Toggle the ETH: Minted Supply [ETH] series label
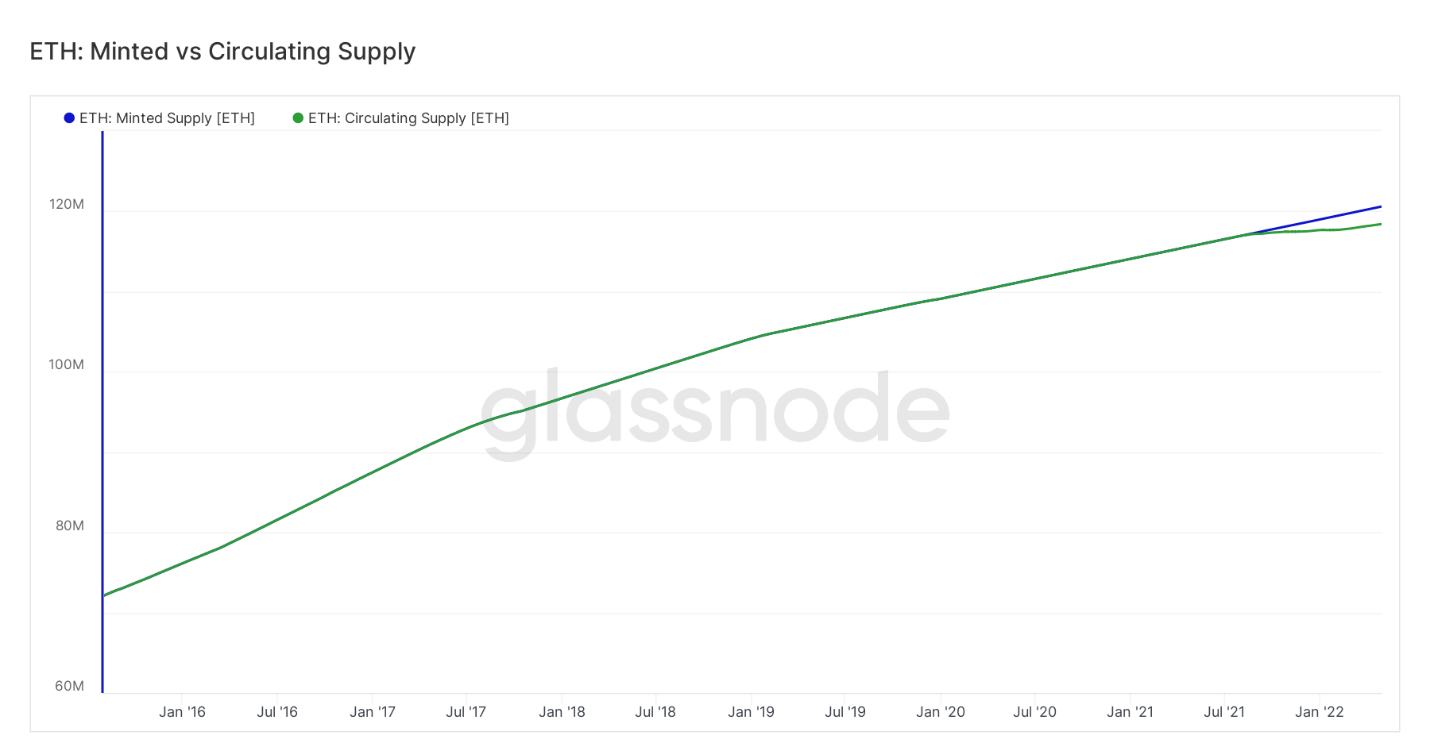The height and width of the screenshot is (743, 1430). coord(167,118)
